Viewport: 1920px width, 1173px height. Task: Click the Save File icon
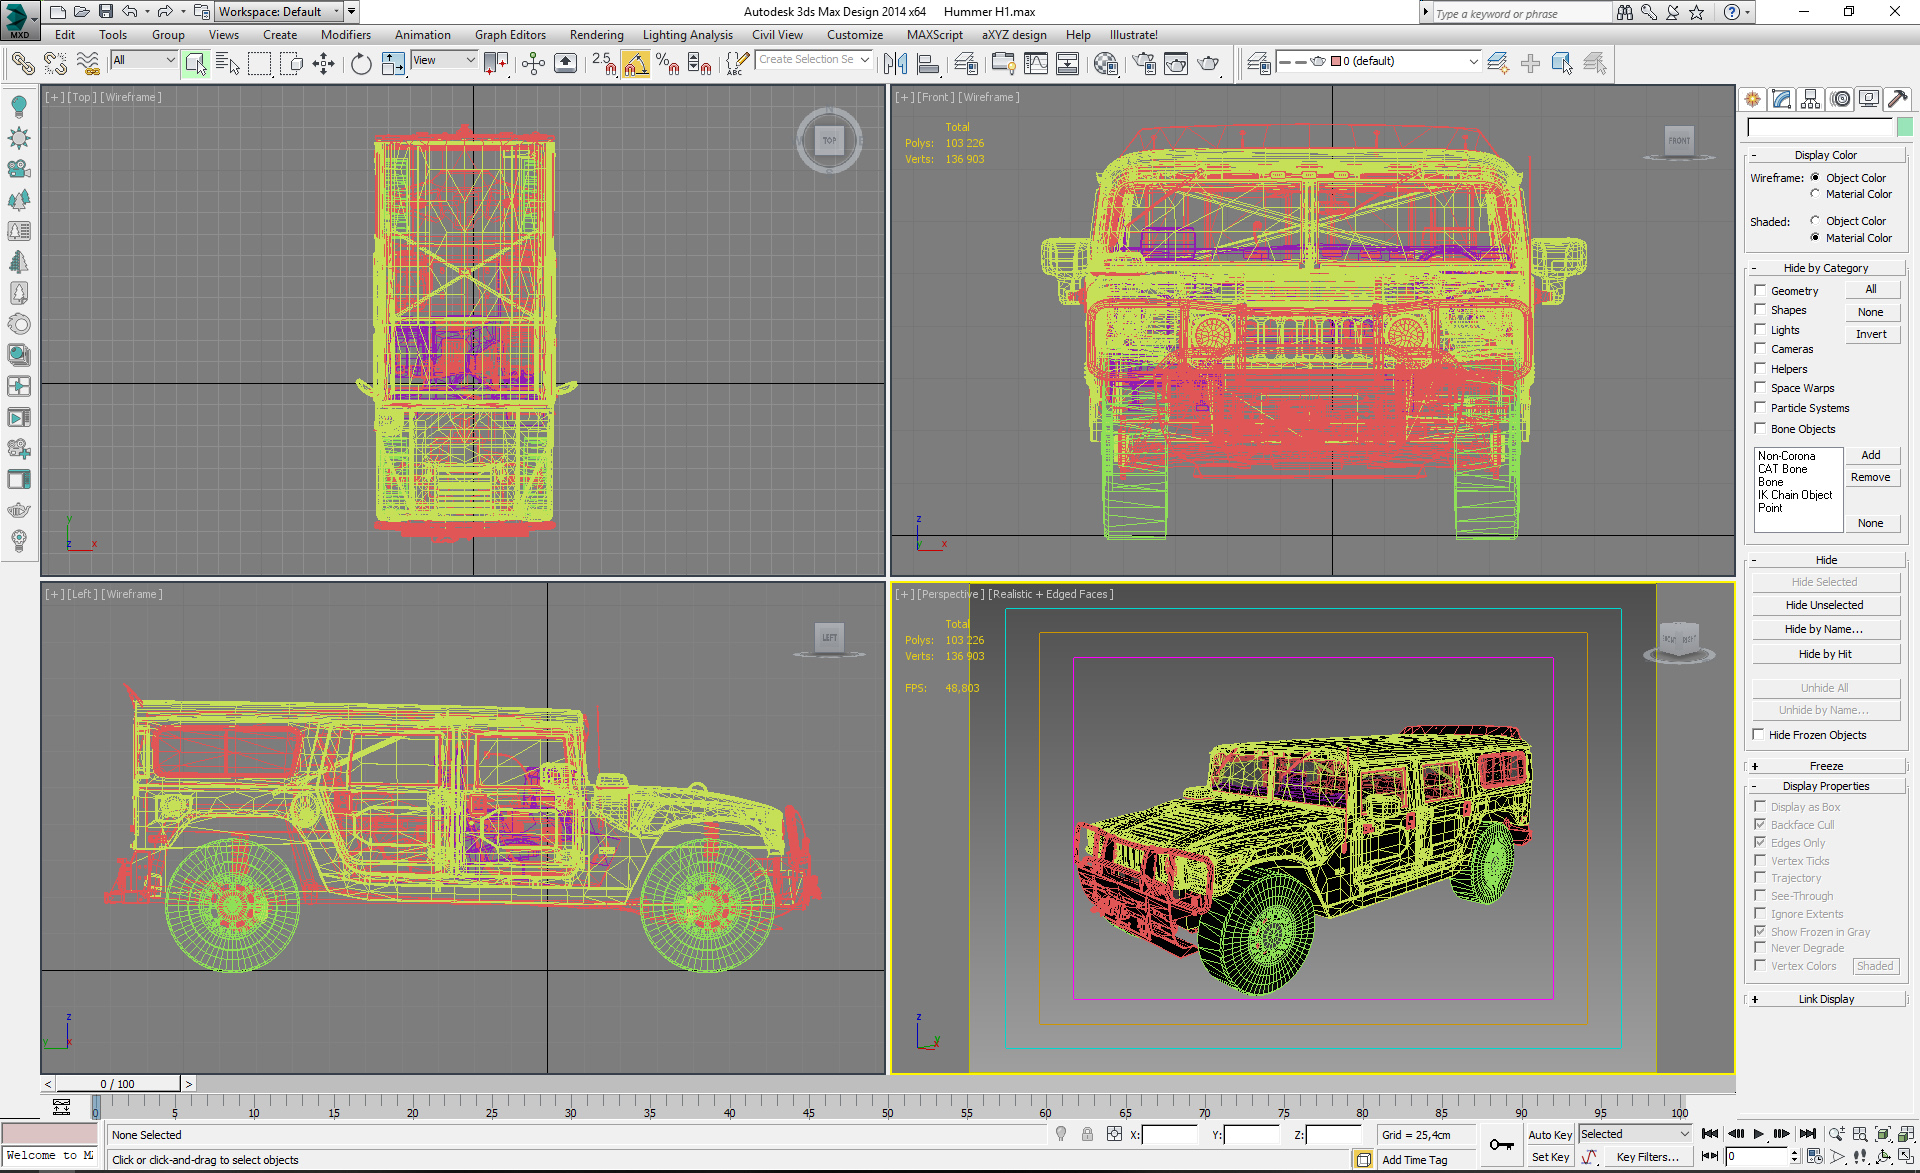106,12
